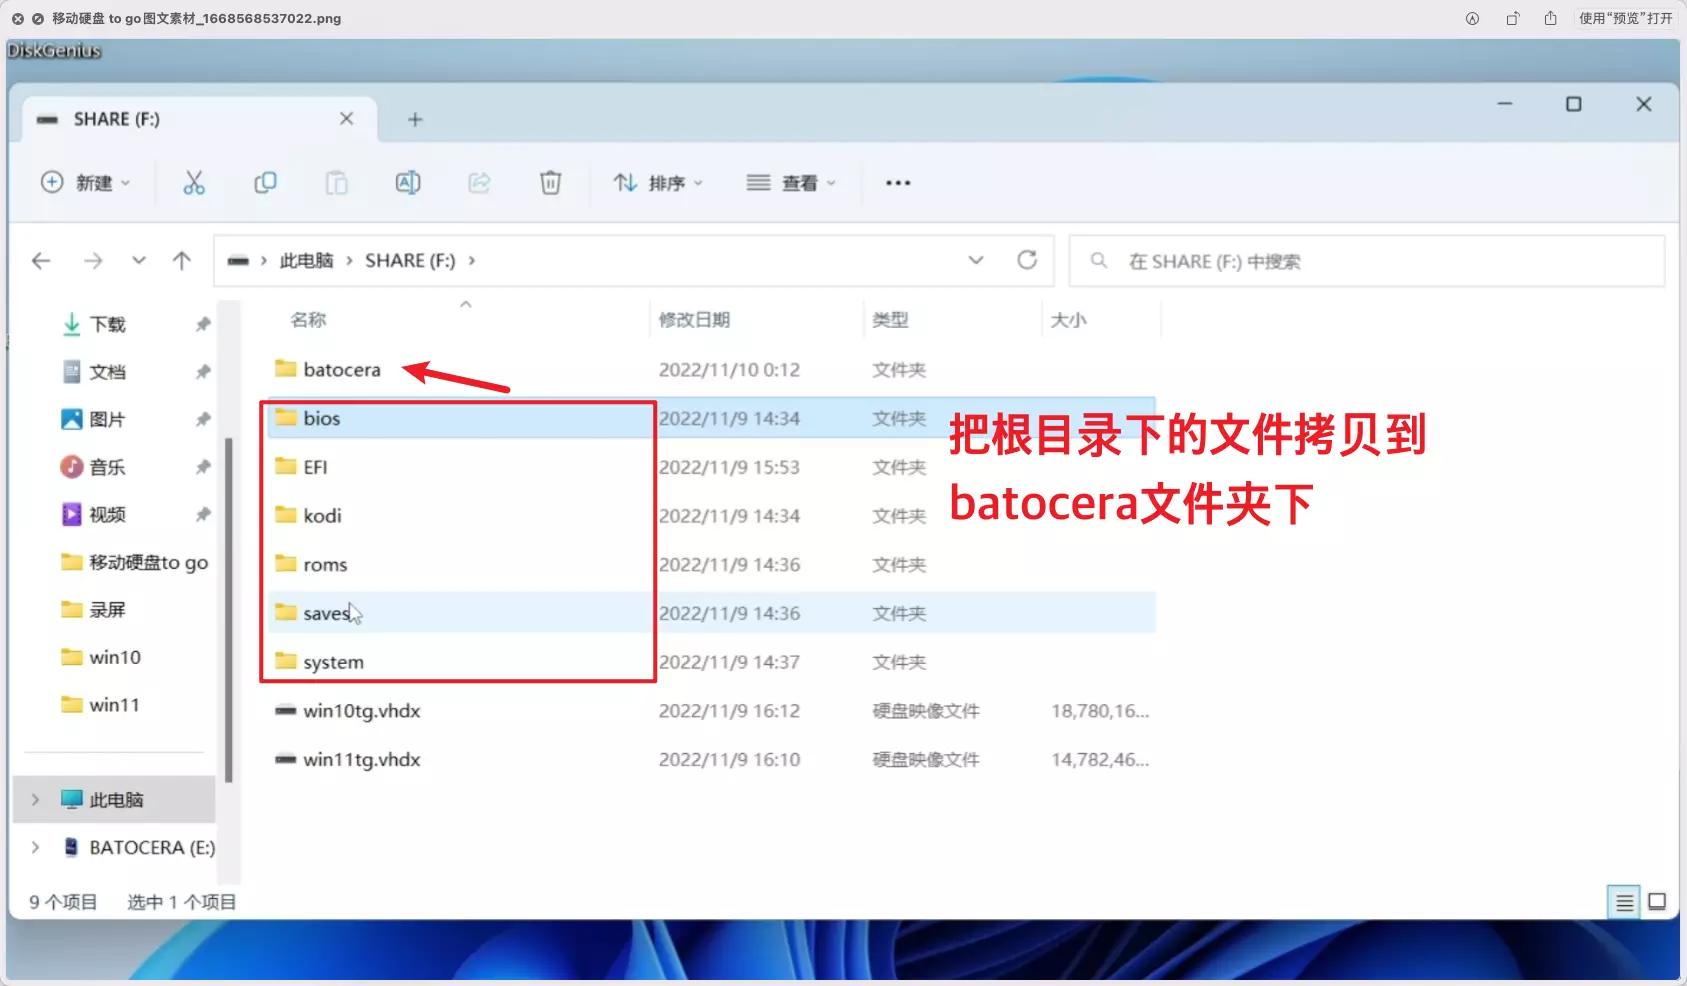This screenshot has height=986, width=1687.
Task: Open the 查看 view options dropdown
Action: tap(791, 182)
